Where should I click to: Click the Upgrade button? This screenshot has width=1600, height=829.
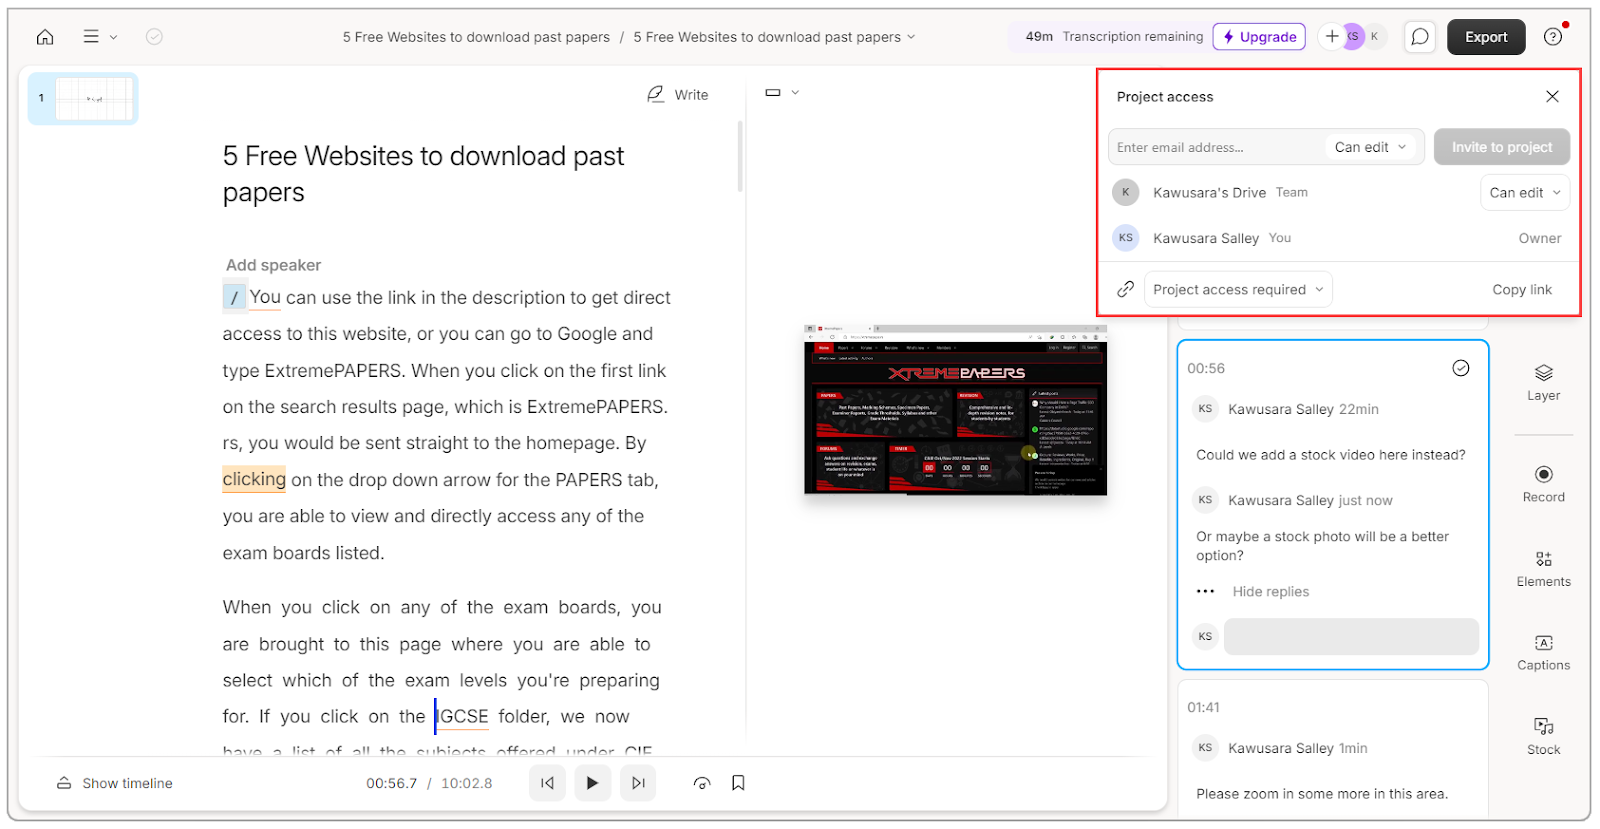(1259, 37)
